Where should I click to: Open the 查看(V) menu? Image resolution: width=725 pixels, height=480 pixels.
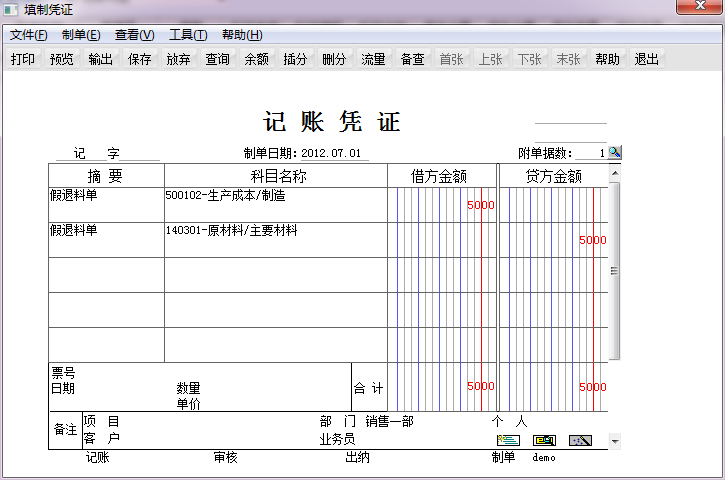(135, 35)
